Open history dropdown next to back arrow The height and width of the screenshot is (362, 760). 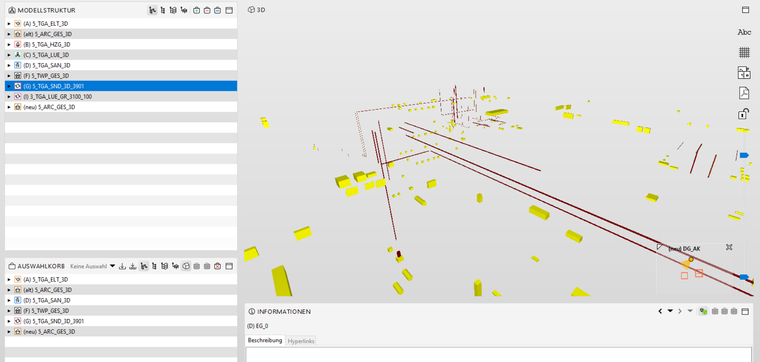tap(670, 311)
